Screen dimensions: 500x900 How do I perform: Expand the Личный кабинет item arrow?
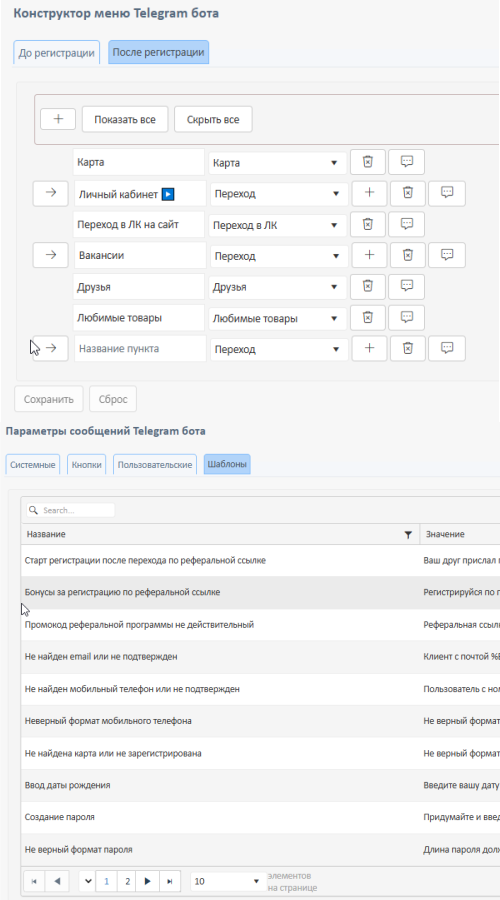point(51,193)
